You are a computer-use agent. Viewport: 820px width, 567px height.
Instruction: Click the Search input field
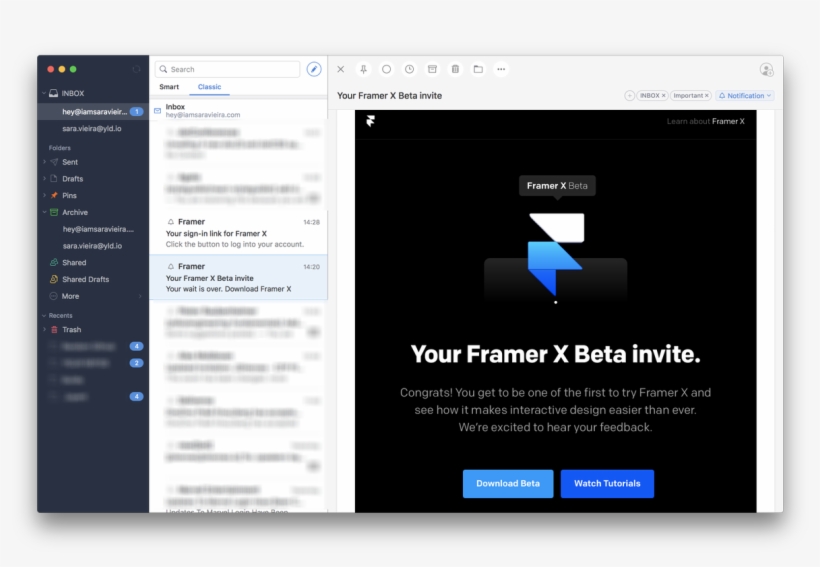pyautogui.click(x=232, y=69)
